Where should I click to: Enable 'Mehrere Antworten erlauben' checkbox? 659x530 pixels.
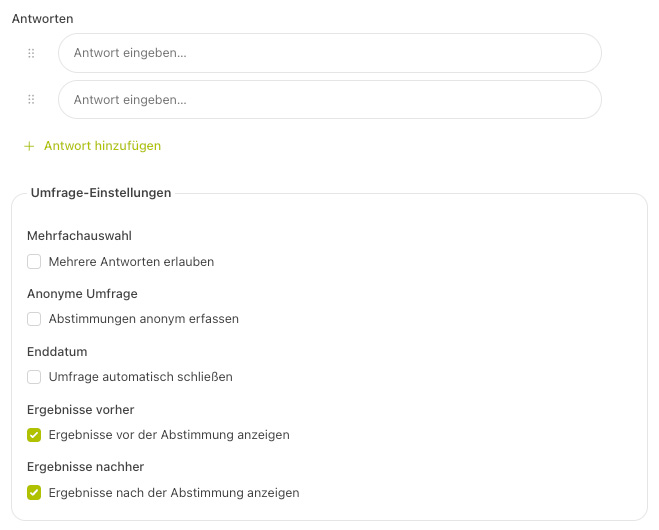34,261
